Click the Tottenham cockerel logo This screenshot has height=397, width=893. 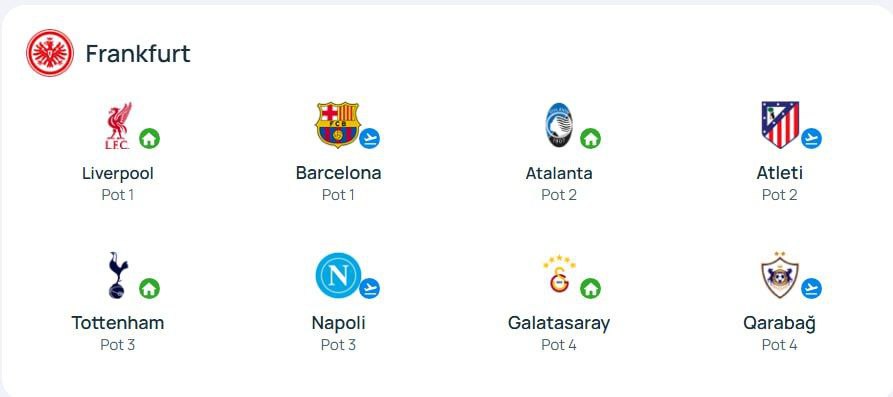(118, 276)
